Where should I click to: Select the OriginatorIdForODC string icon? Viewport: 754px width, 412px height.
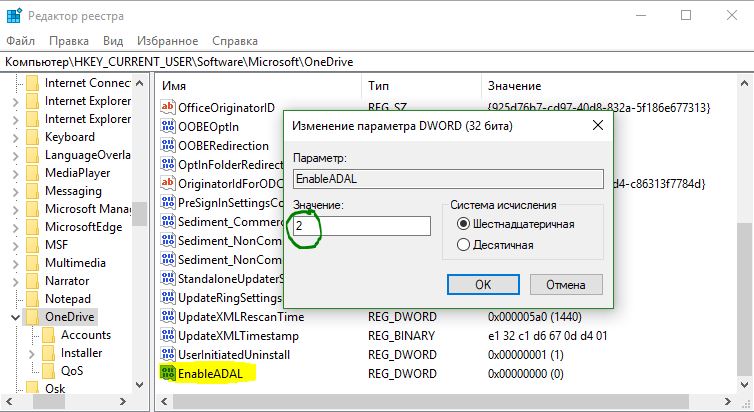(x=167, y=183)
